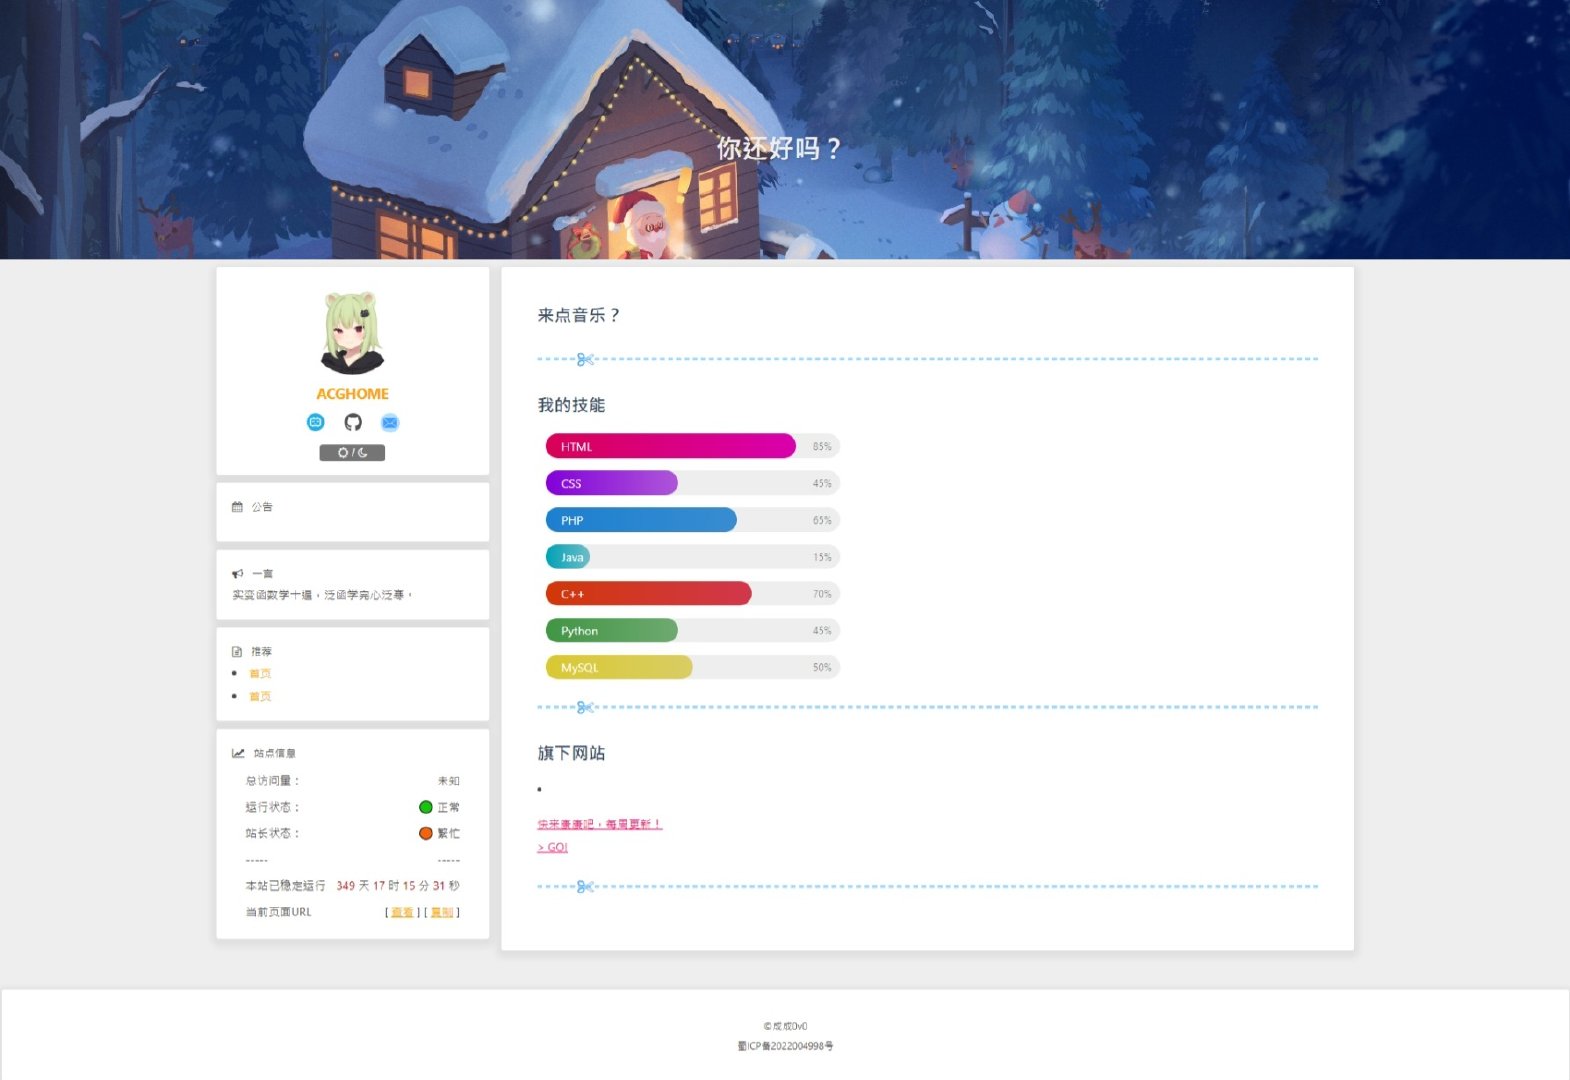Screen dimensions: 1570x1080
Task: Open the Bilibili profile icon
Action: (x=316, y=422)
